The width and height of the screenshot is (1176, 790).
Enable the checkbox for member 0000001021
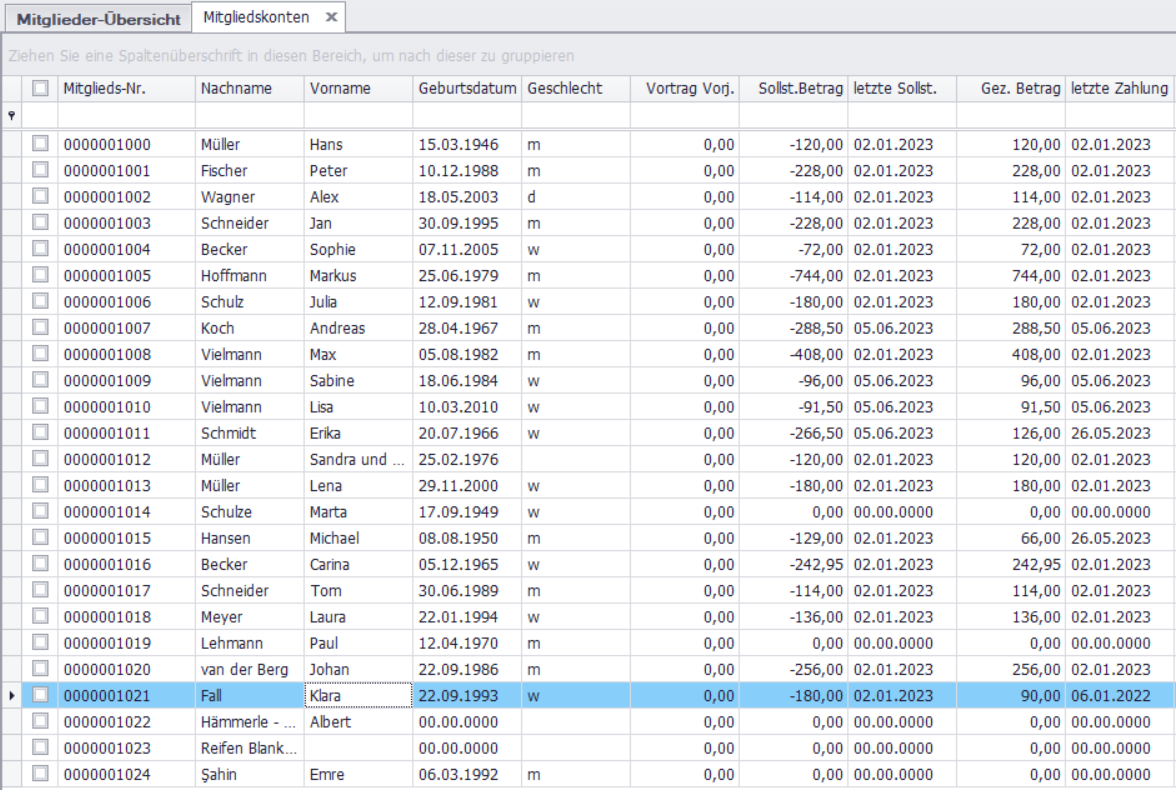40,695
